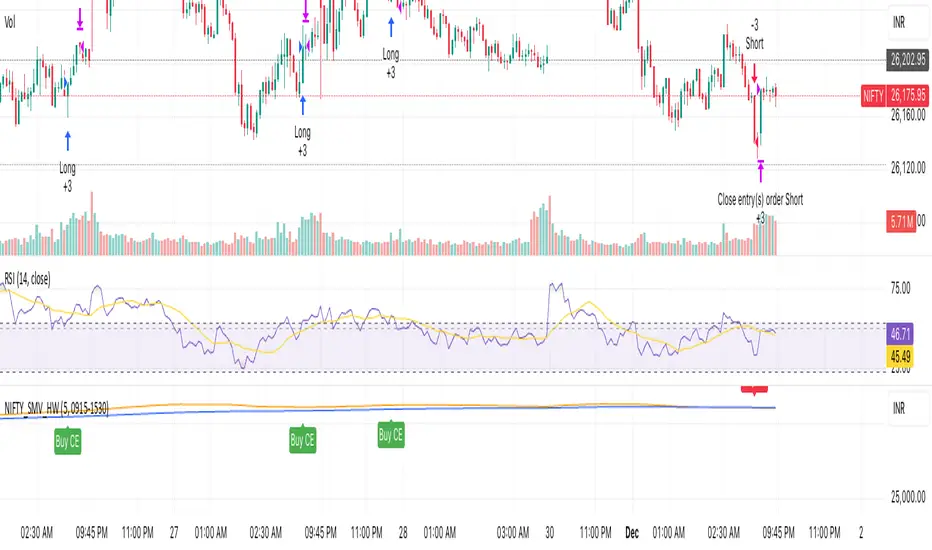
Task: Click the grey 26,202.95 price label
Action: click(908, 59)
